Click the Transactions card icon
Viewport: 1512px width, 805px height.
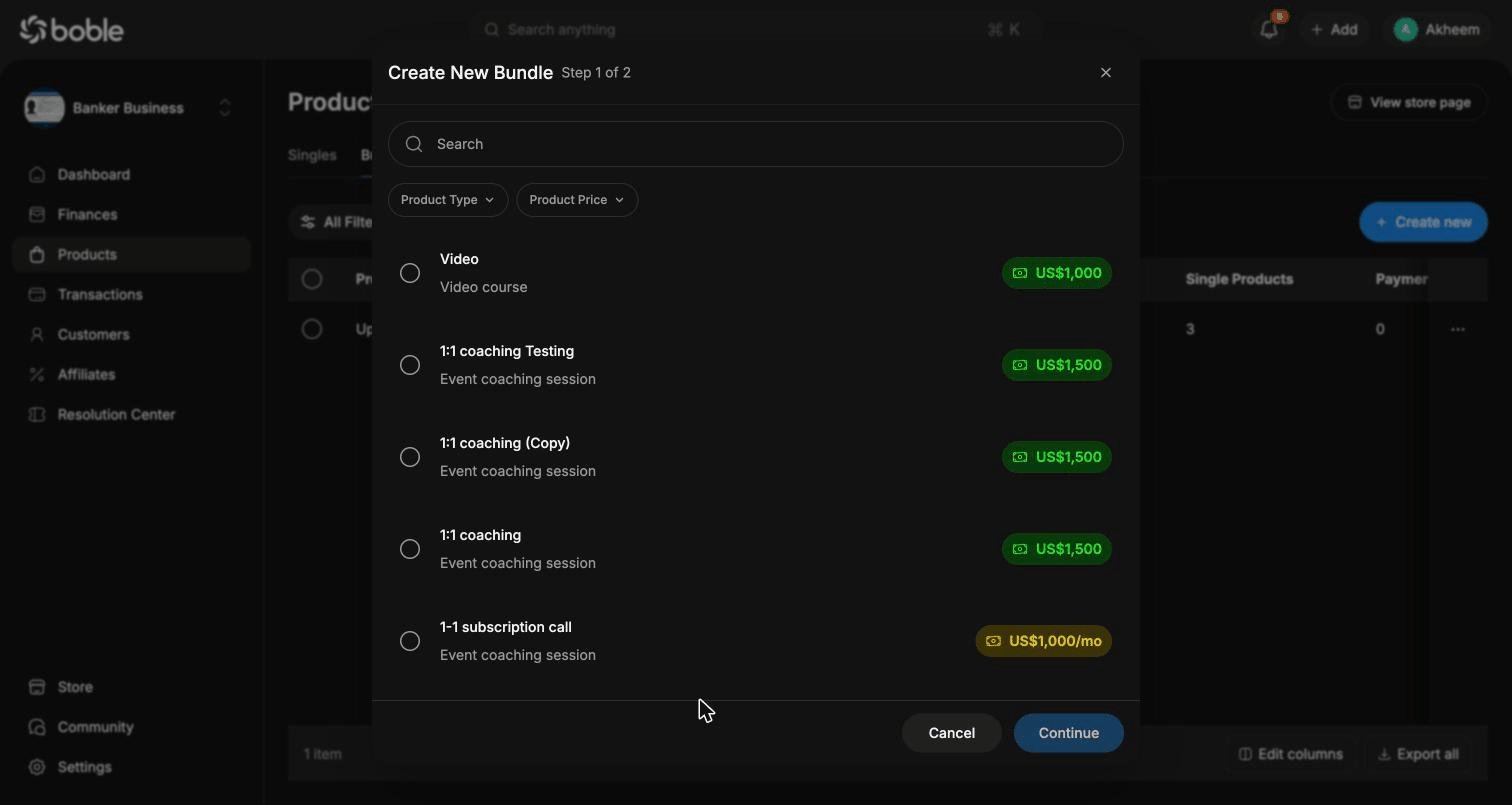(37, 295)
